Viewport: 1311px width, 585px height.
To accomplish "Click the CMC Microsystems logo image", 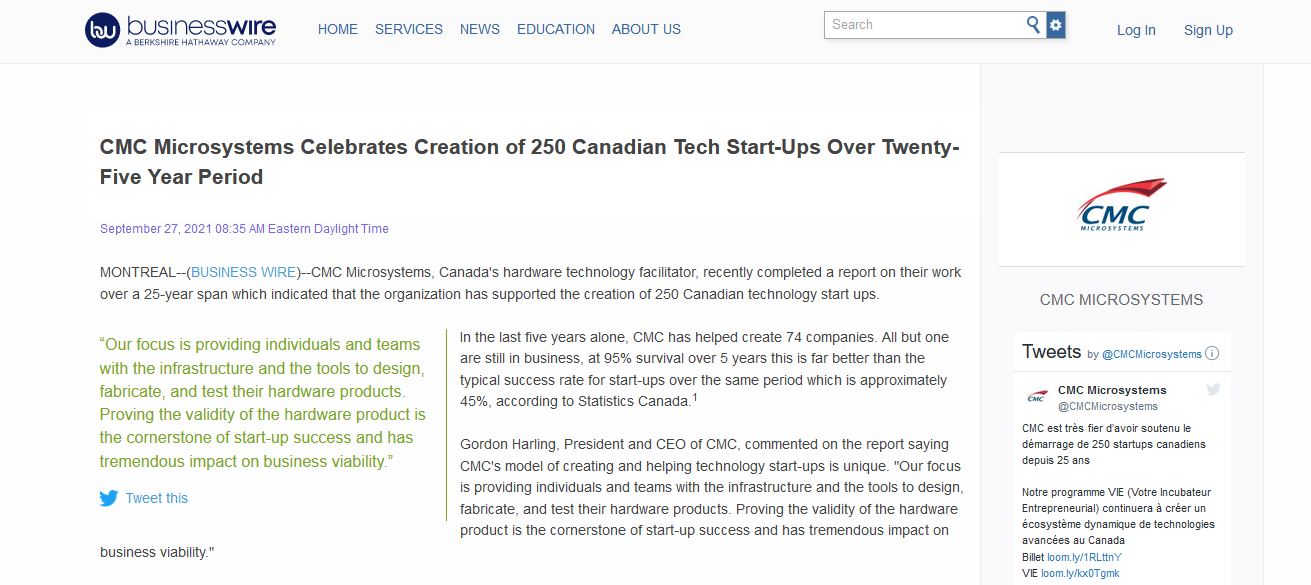I will tap(1121, 205).
